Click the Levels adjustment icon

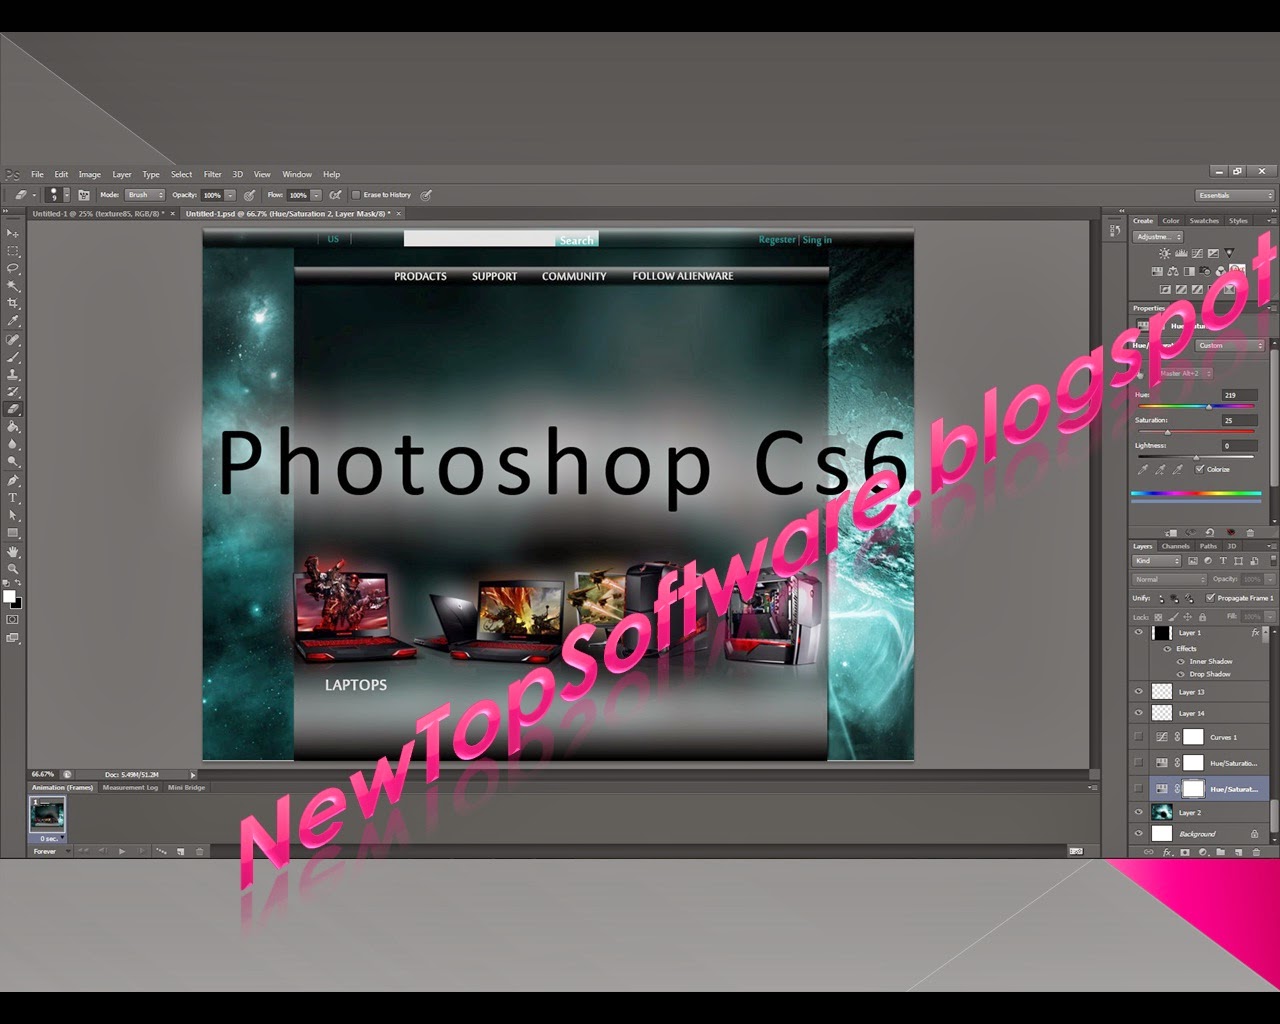tap(1181, 254)
